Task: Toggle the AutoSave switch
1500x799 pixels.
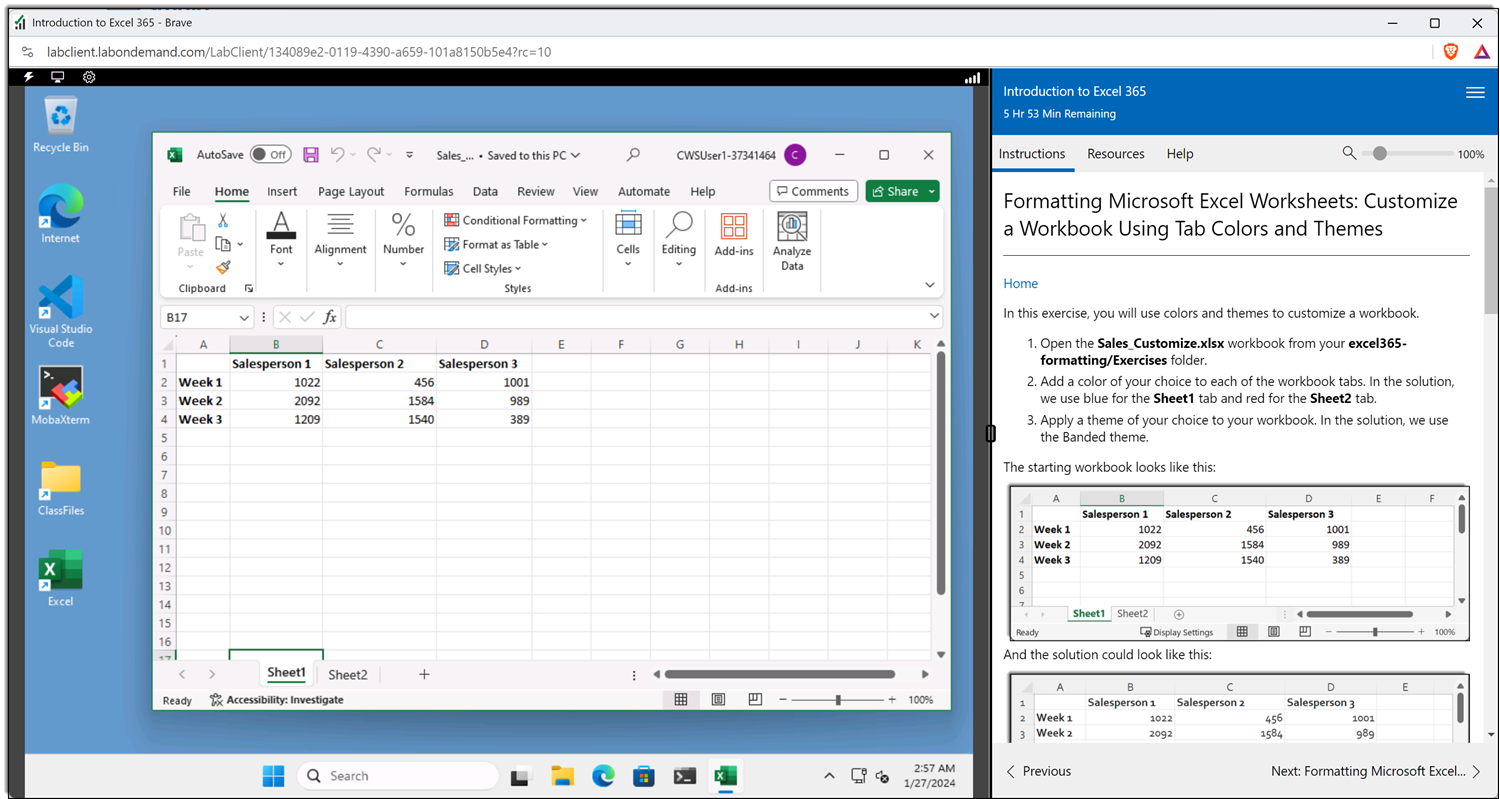Action: point(270,155)
